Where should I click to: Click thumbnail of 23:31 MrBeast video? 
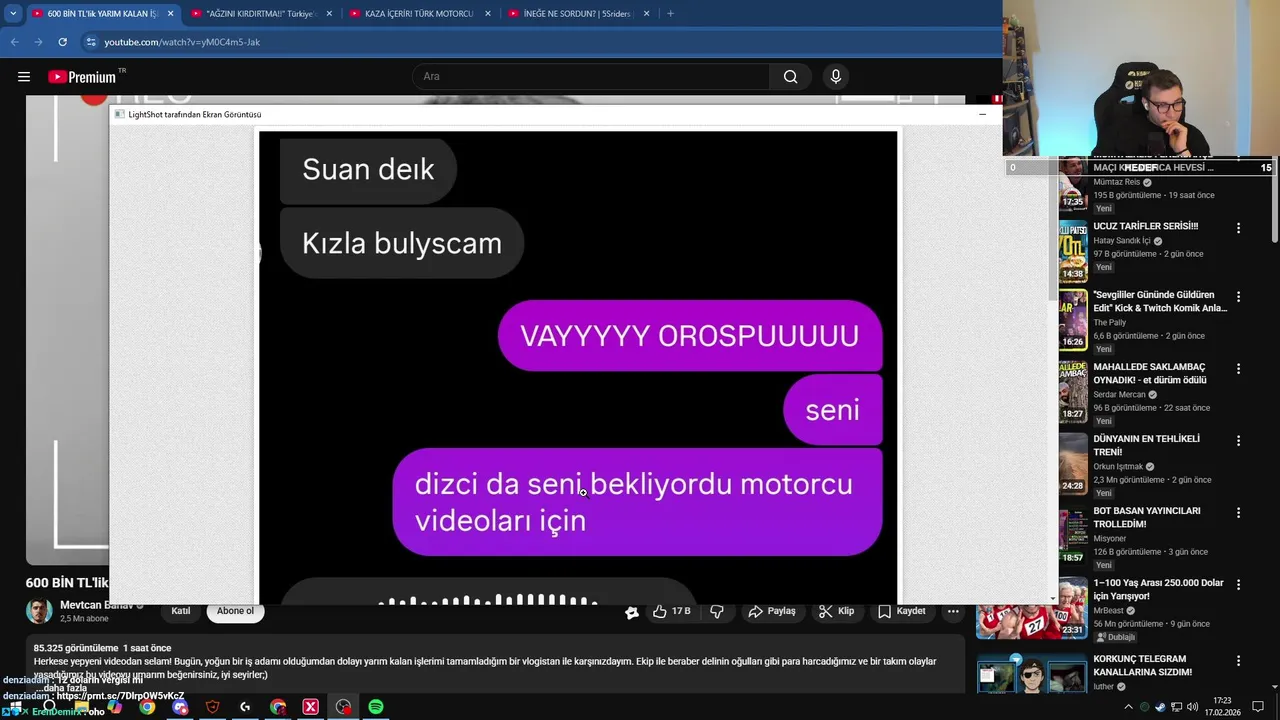[x=1032, y=608]
